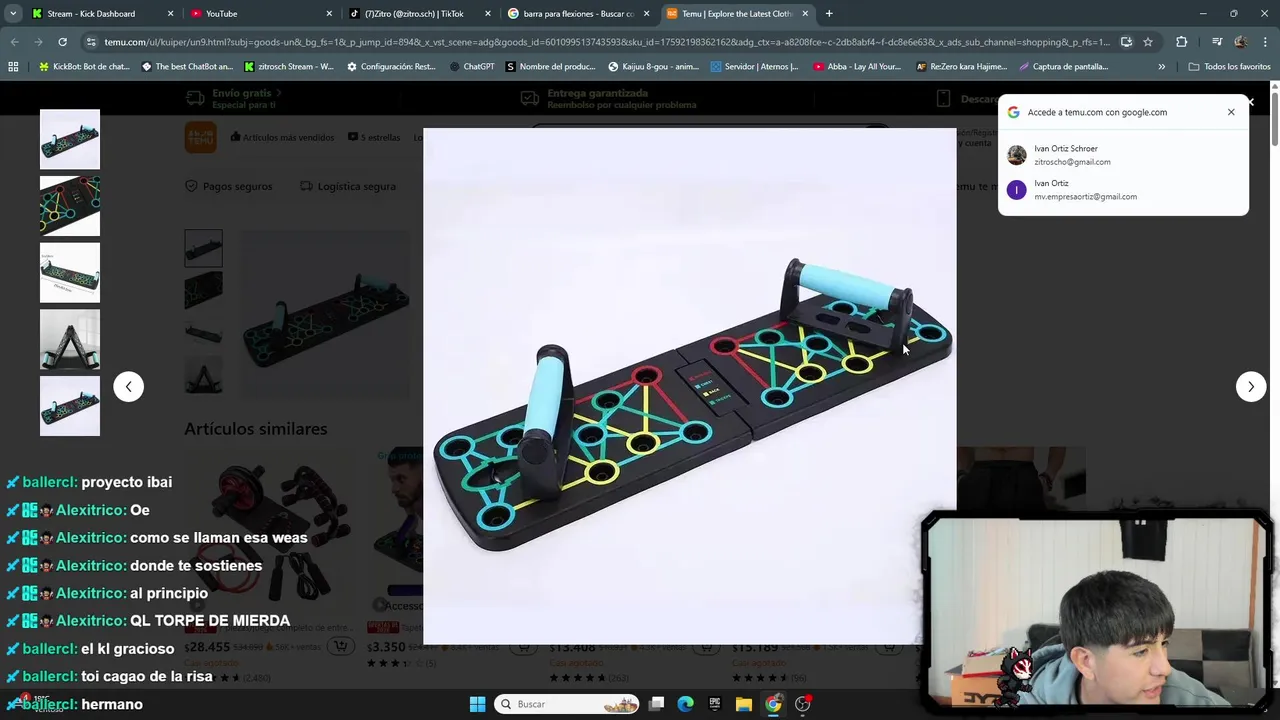Screen dimensions: 1280x720
Task: Reload the Temu page
Action: click(62, 42)
